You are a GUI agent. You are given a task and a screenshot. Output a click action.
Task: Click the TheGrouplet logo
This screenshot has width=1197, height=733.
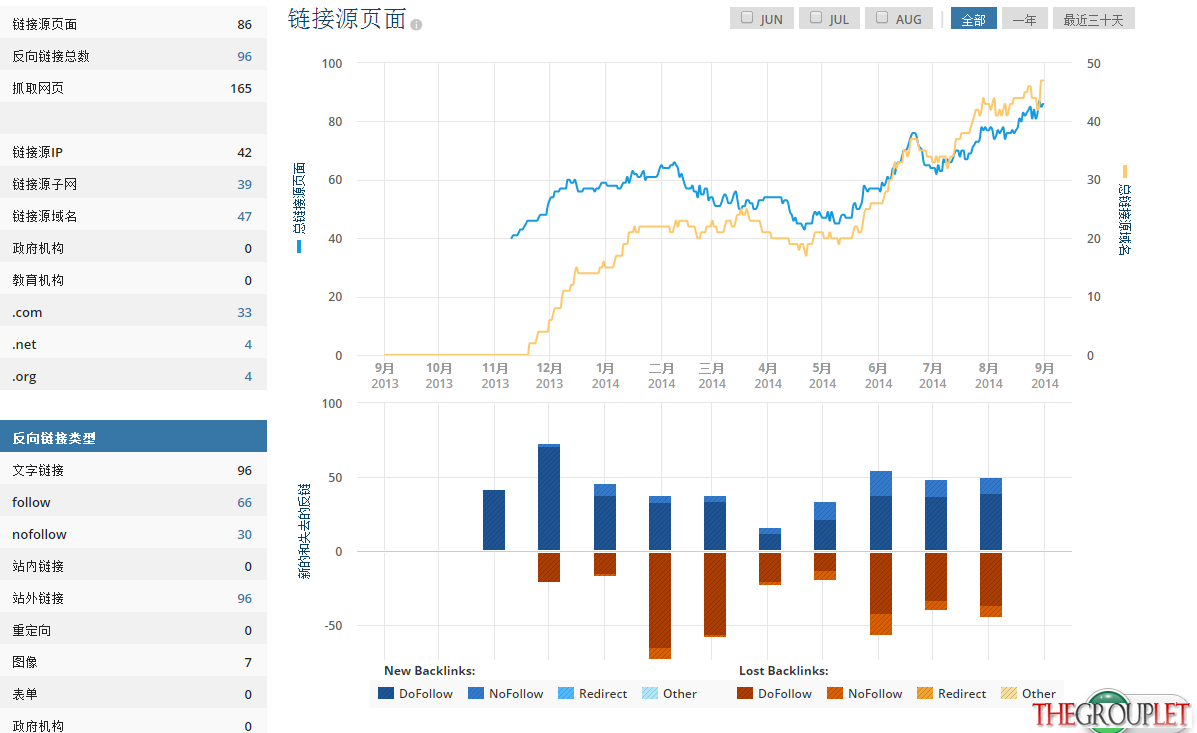[1112, 712]
